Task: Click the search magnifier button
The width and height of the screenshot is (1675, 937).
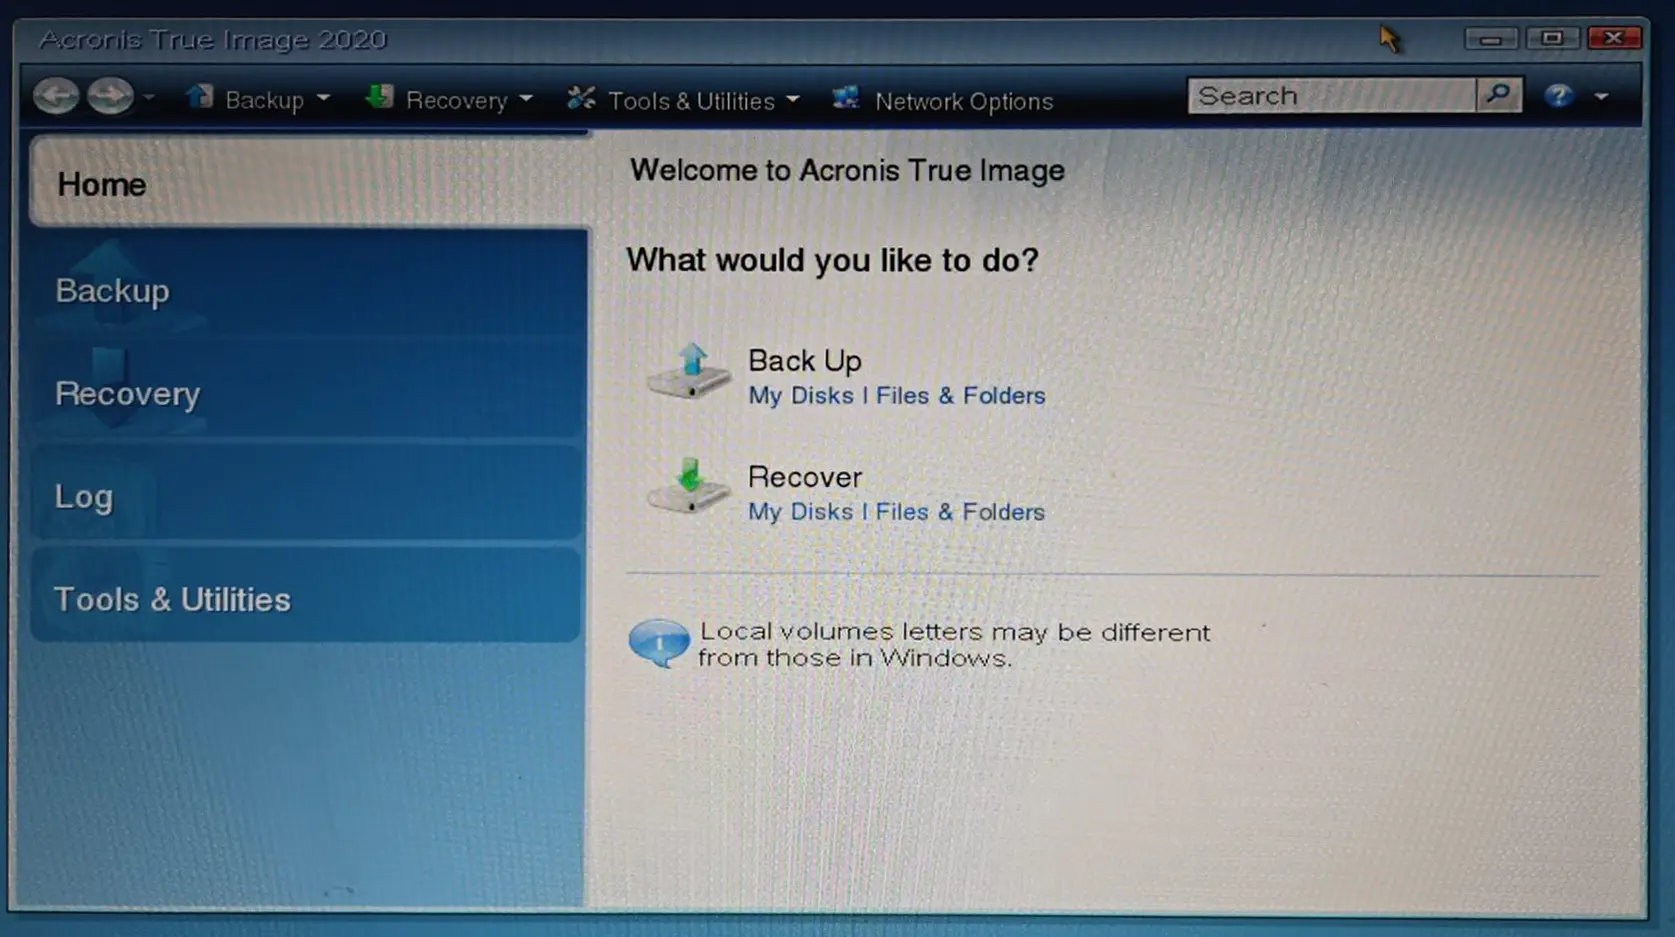Action: point(1499,95)
